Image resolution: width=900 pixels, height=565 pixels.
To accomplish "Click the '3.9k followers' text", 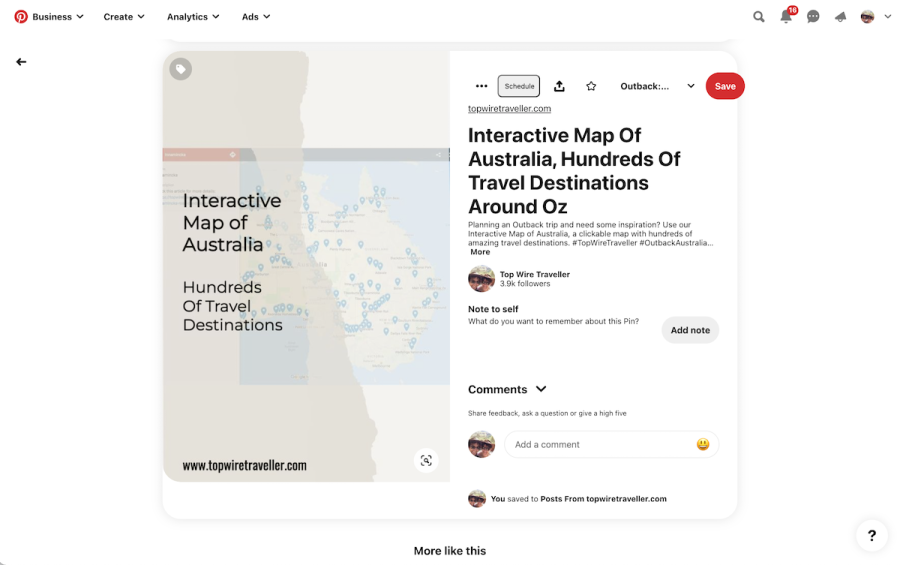I will point(525,284).
